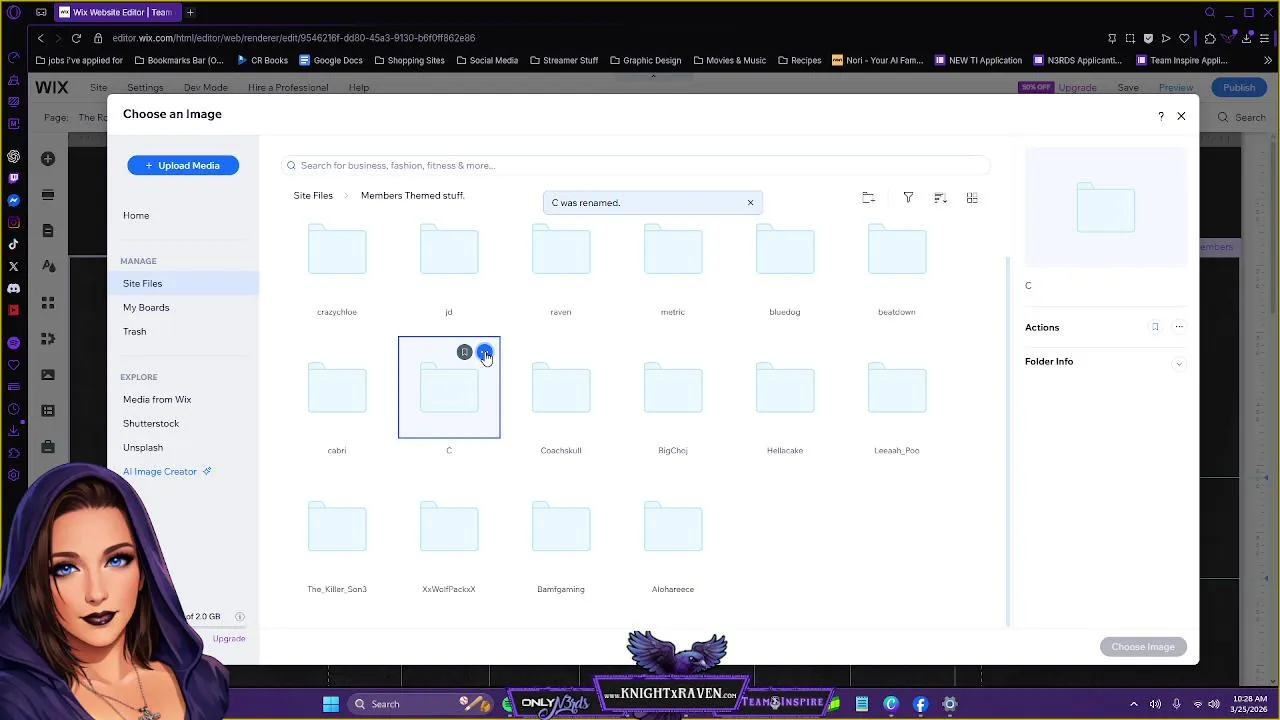The width and height of the screenshot is (1280, 720).
Task: Open the Media icon in Wix editor sidebar
Action: 48,375
